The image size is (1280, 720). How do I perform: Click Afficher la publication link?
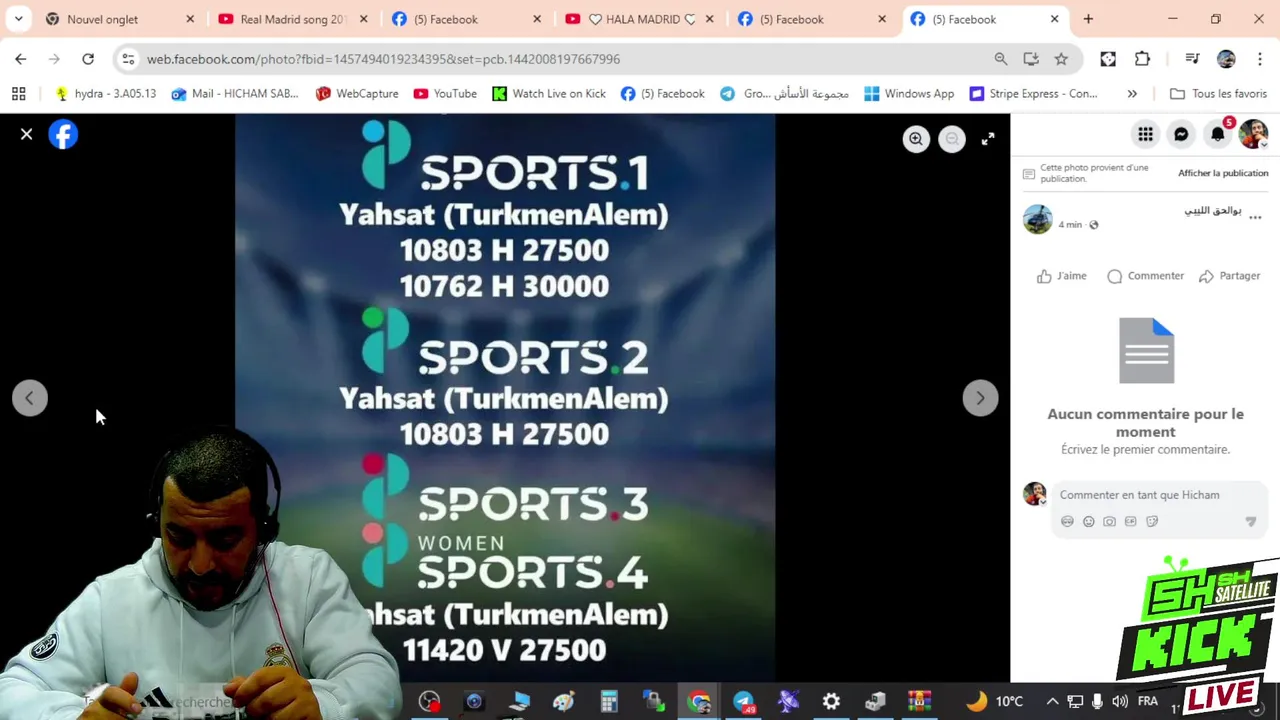[1223, 173]
